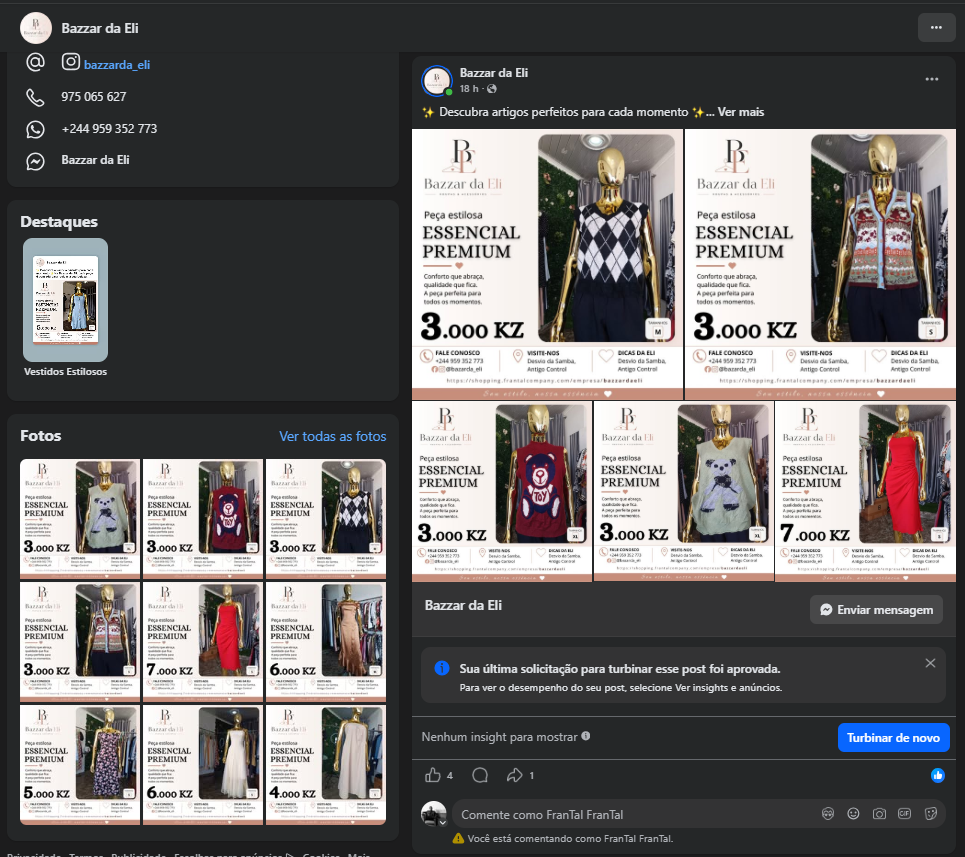Open the sticker picker in comment box

click(931, 814)
